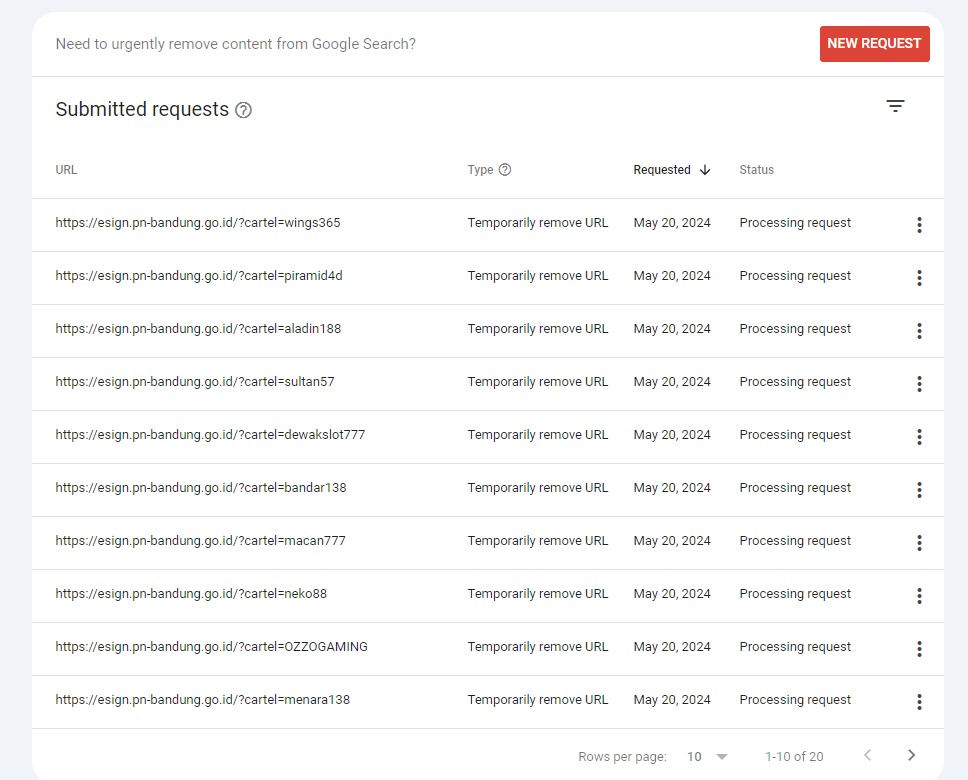Screen dimensions: 968x780
Task: Click help icon beside Submitted requests heading
Action: tap(243, 110)
